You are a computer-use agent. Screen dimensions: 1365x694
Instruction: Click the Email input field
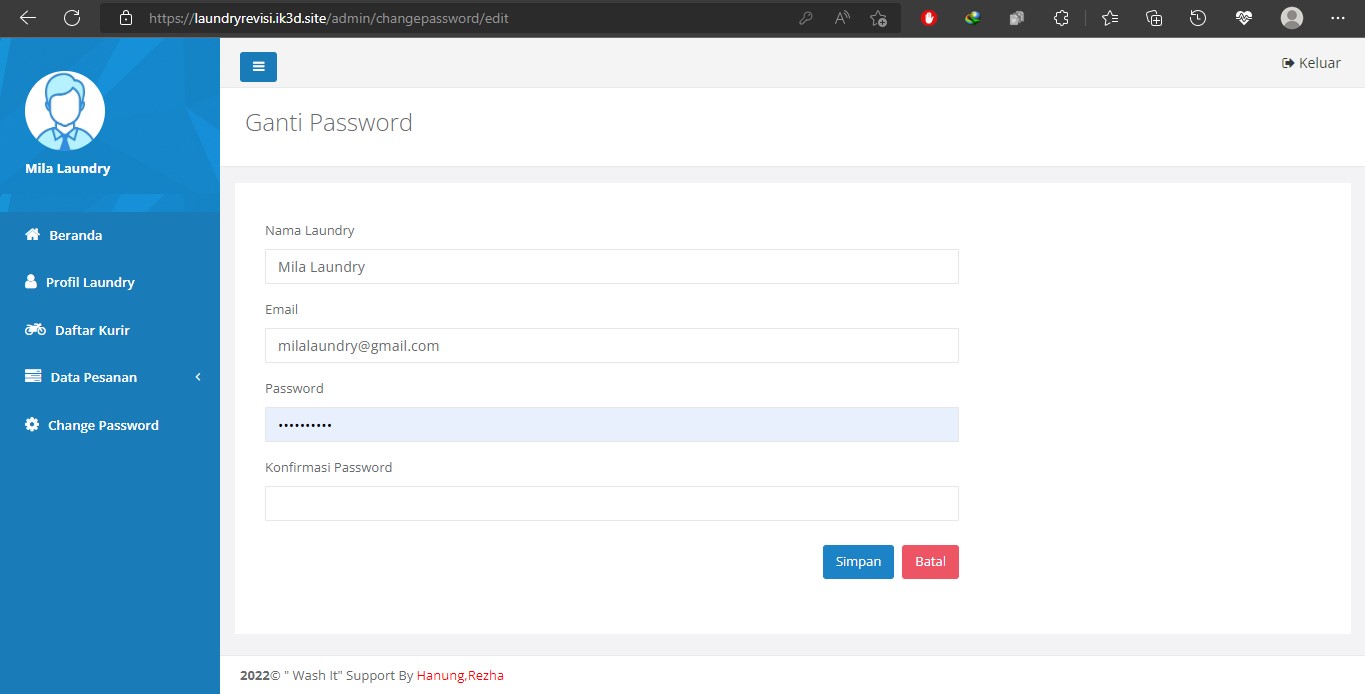(611, 346)
